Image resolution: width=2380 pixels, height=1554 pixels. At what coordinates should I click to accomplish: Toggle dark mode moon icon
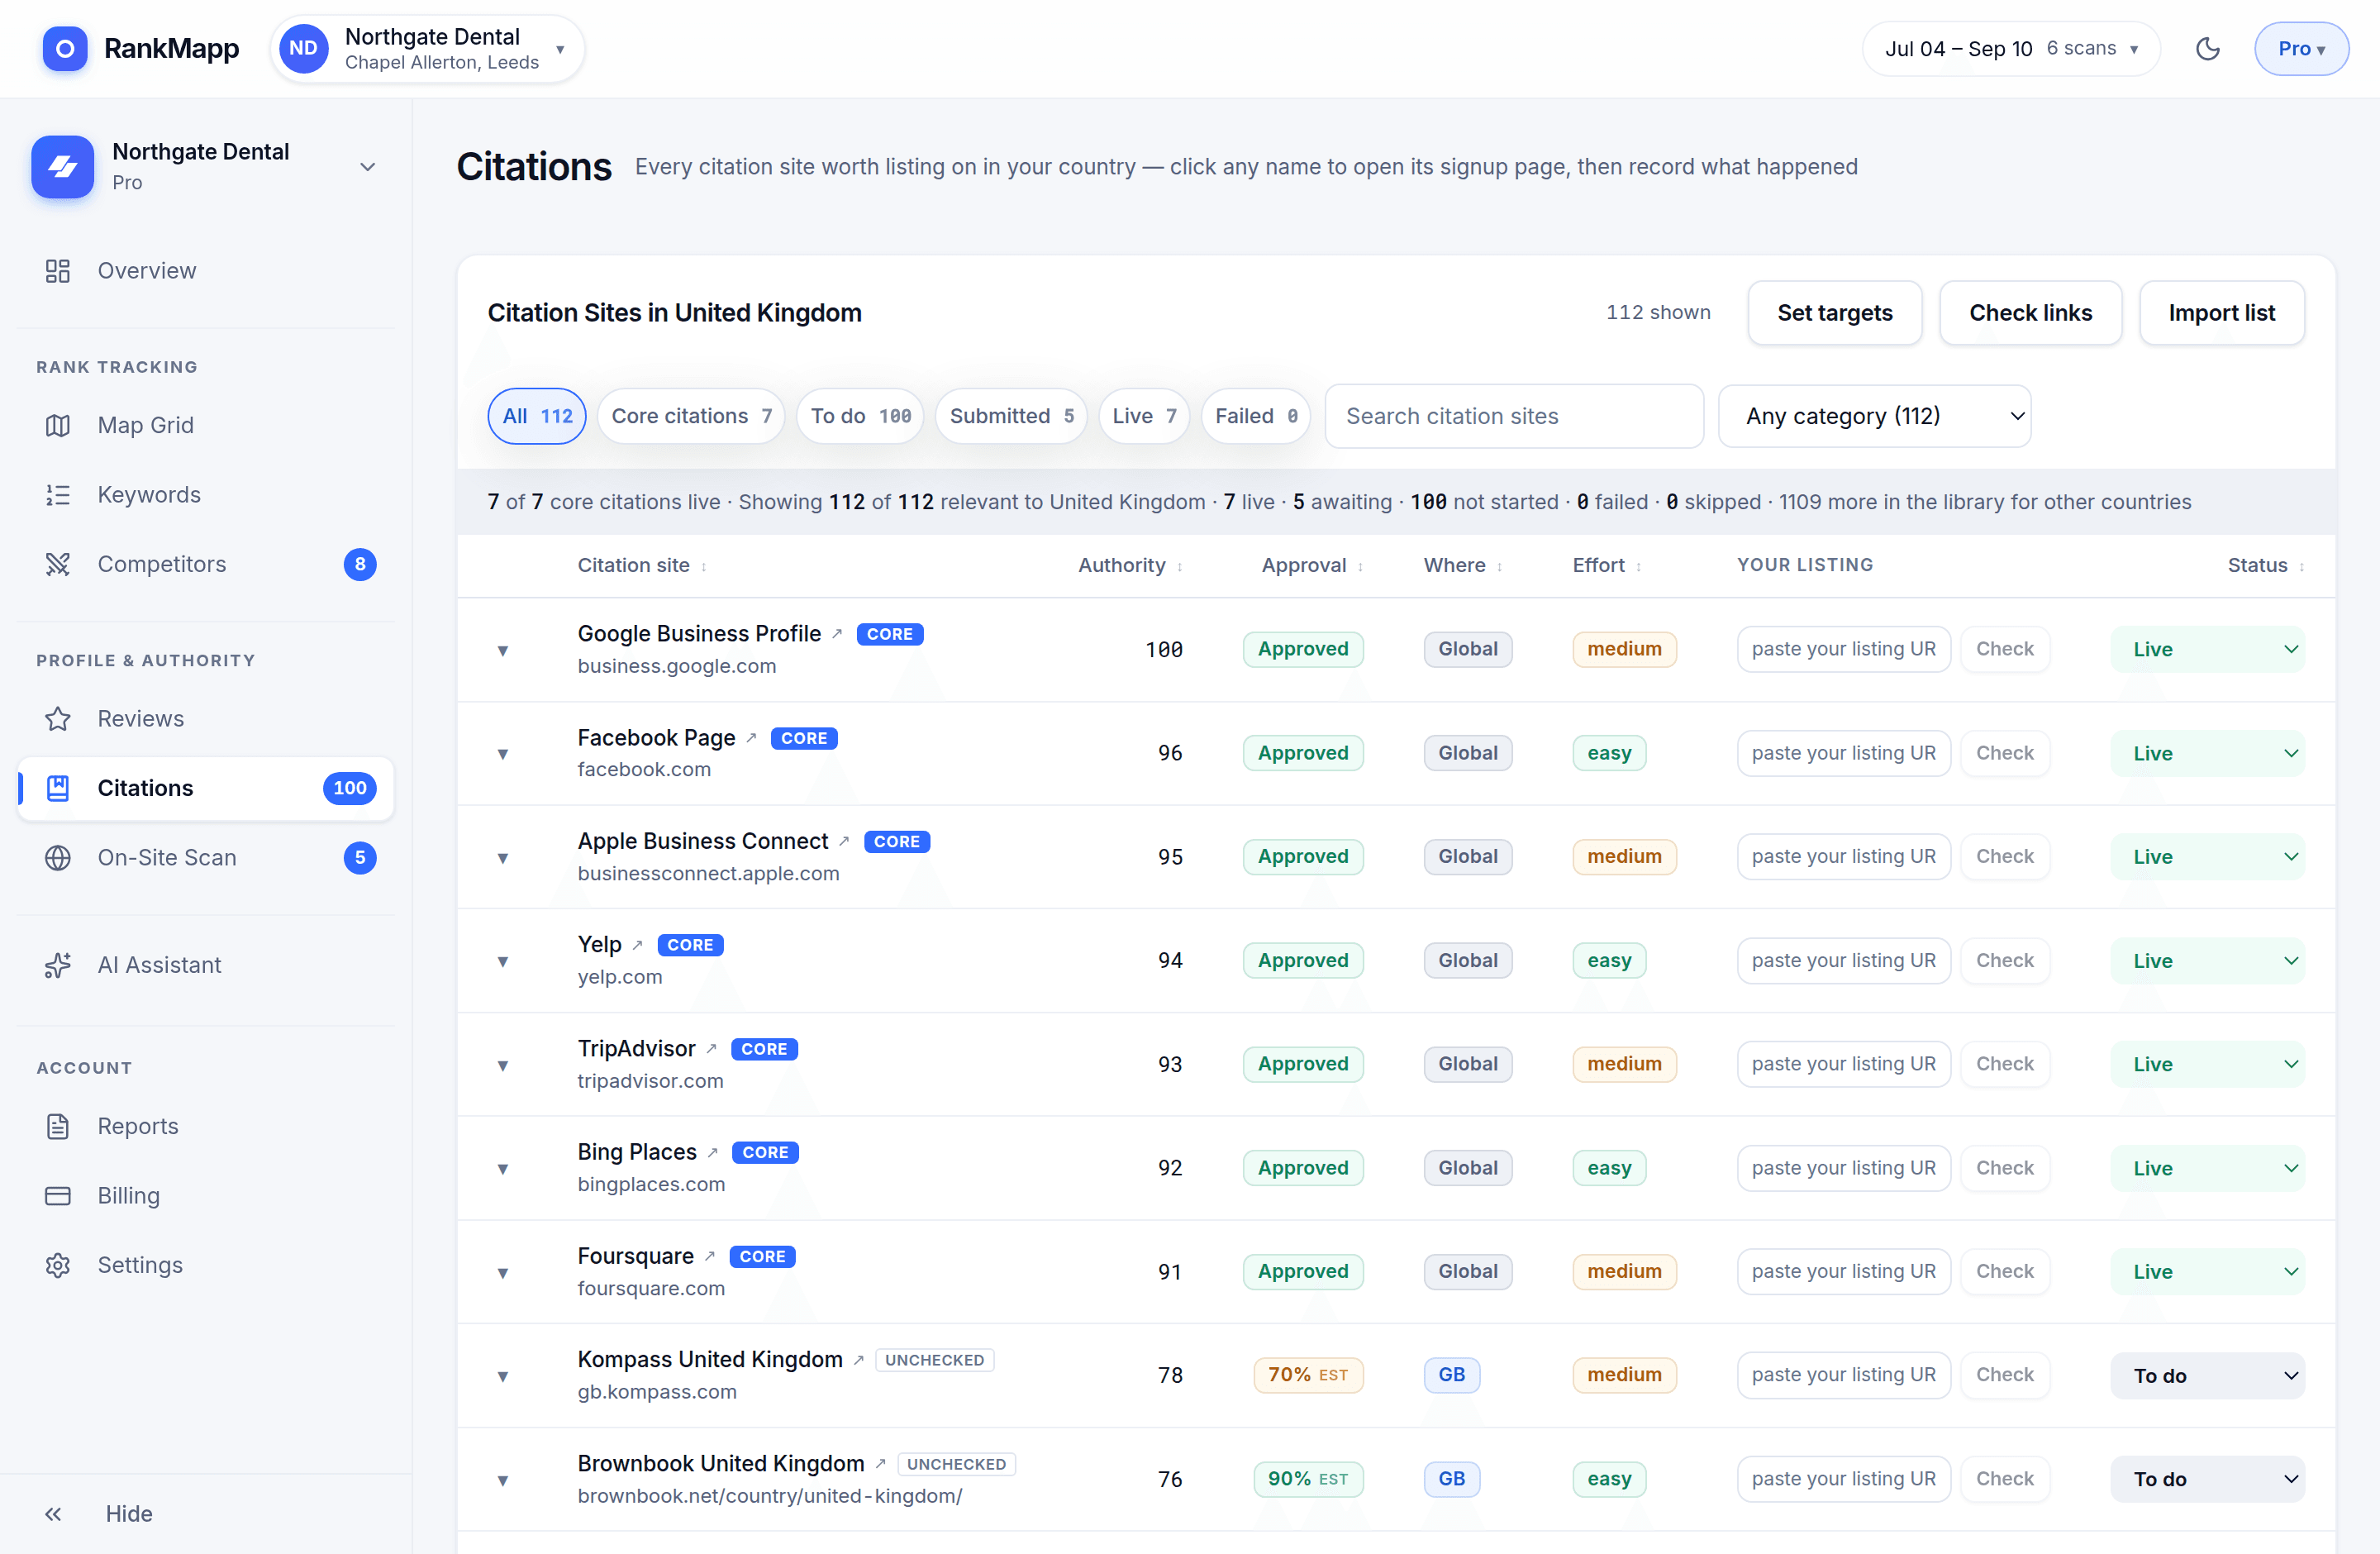(2207, 48)
